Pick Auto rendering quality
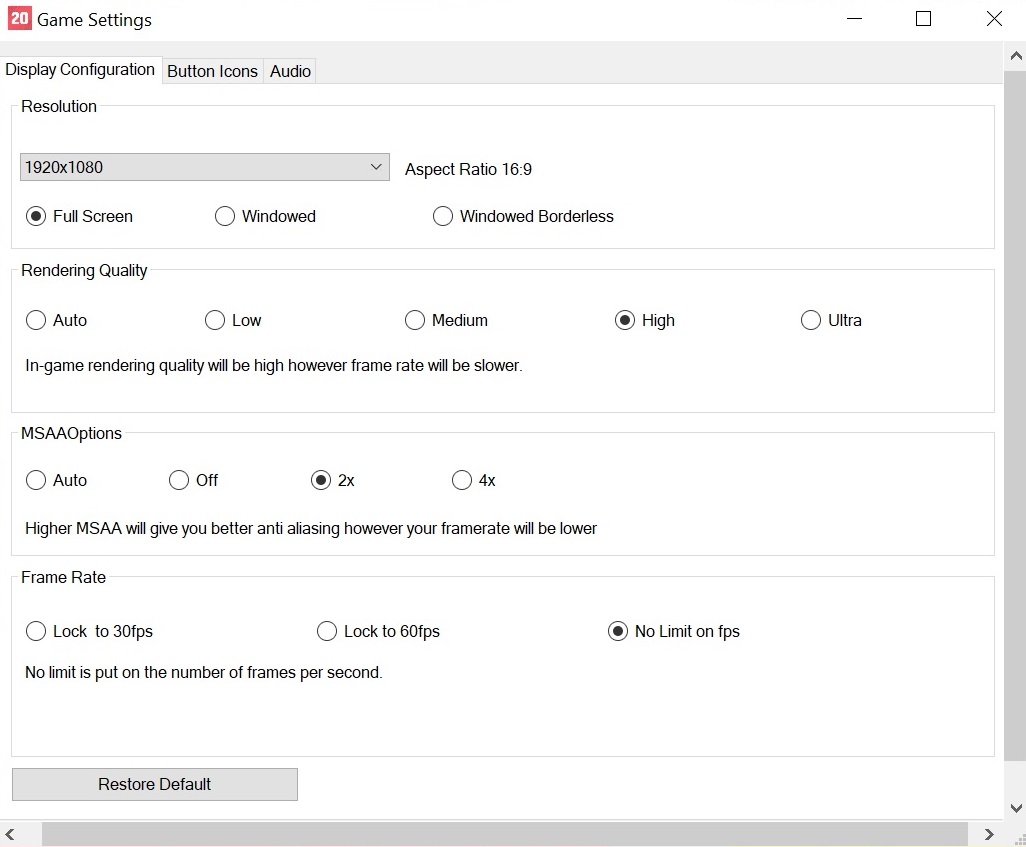The width and height of the screenshot is (1026, 847). [x=36, y=320]
